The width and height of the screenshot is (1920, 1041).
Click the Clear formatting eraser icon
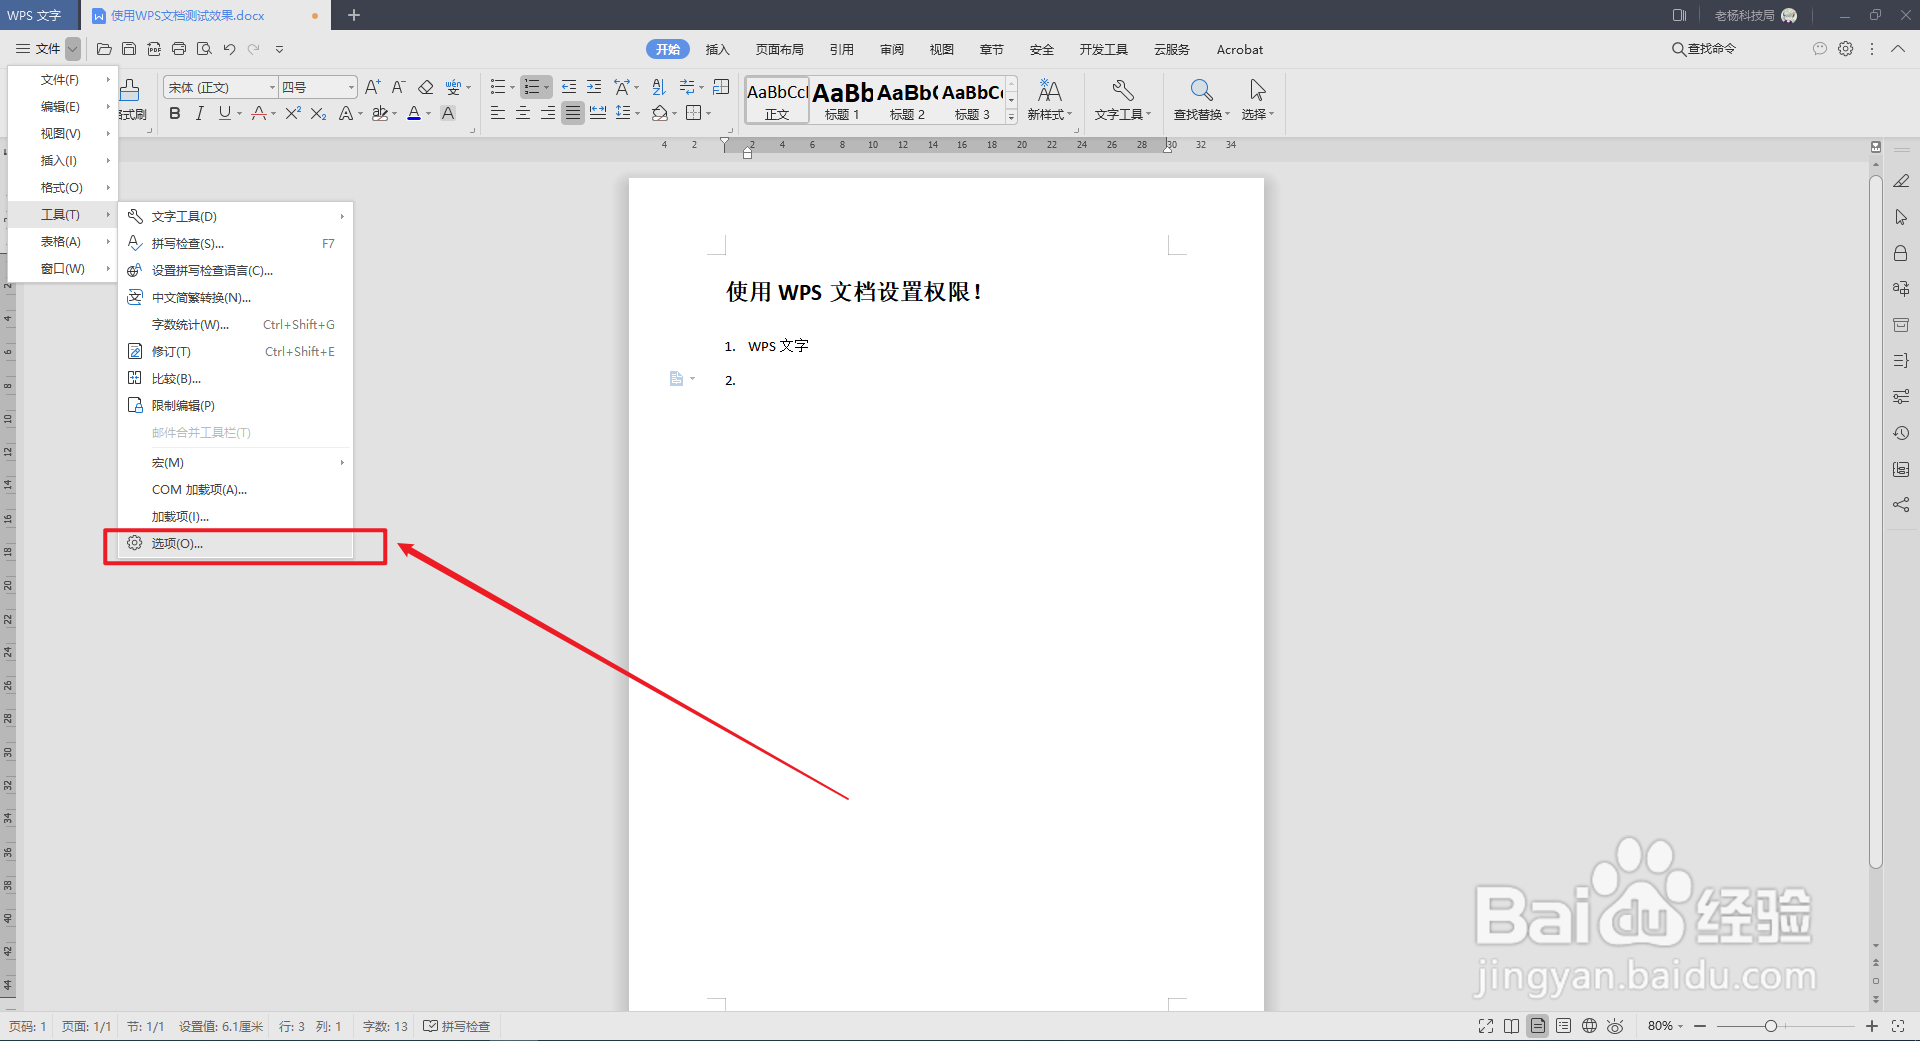coord(425,87)
